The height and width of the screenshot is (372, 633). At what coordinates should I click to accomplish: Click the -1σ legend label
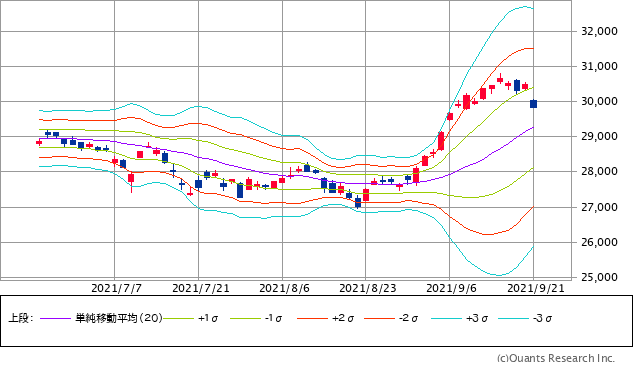point(273,318)
